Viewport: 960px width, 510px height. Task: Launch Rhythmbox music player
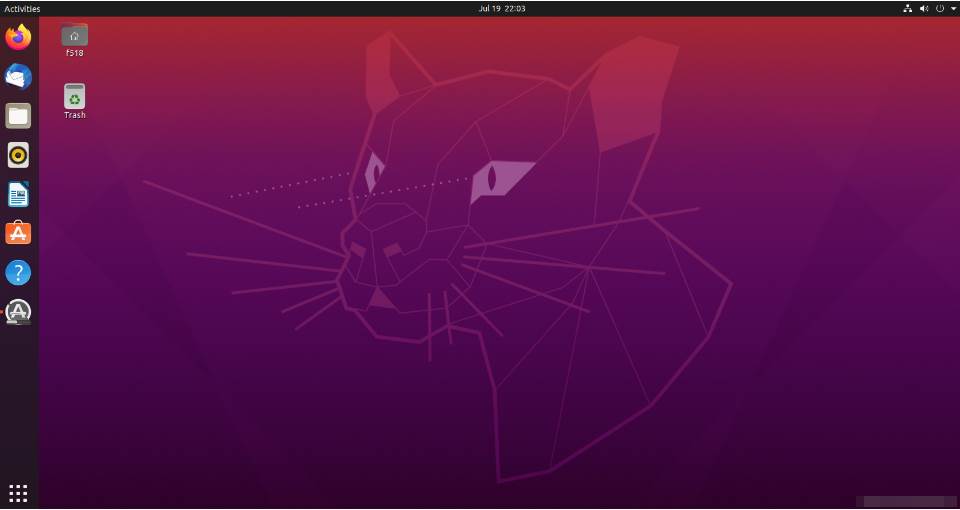click(18, 155)
